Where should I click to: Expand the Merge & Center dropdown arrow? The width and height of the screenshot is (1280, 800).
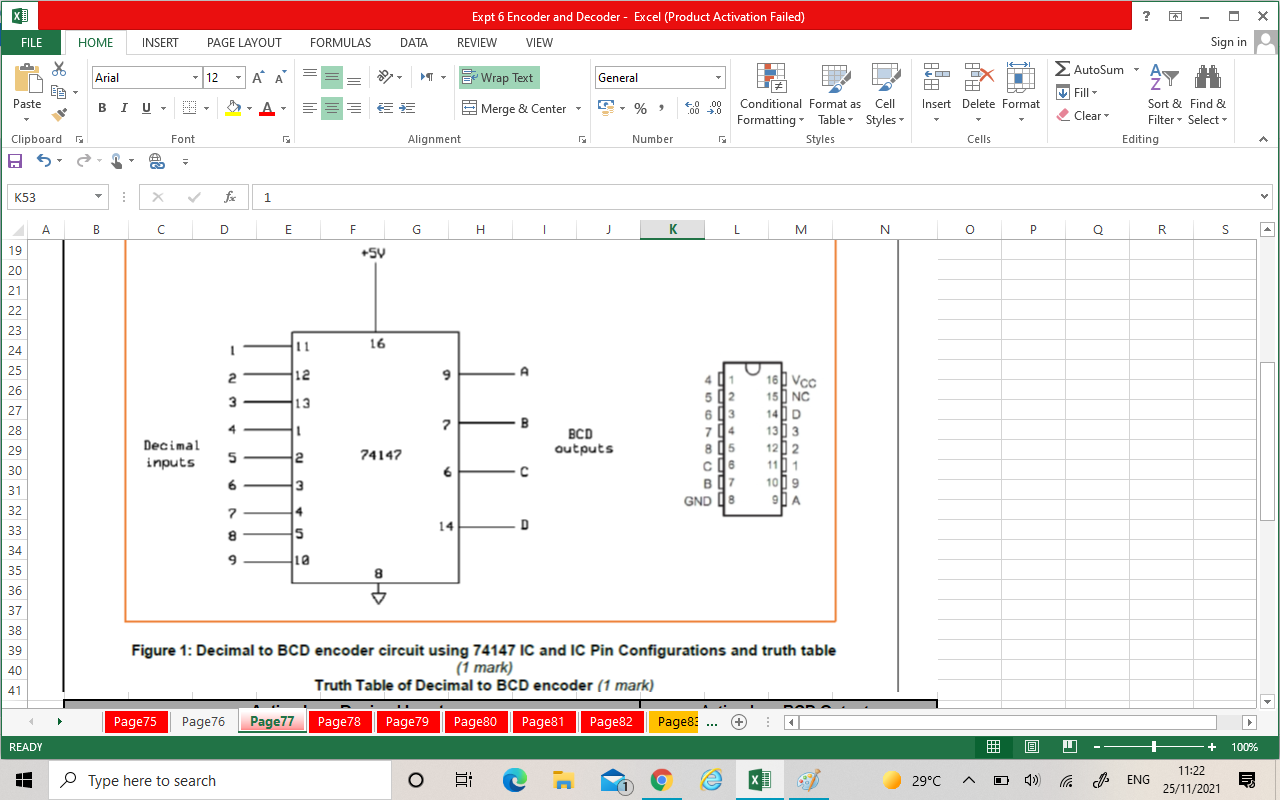(578, 108)
